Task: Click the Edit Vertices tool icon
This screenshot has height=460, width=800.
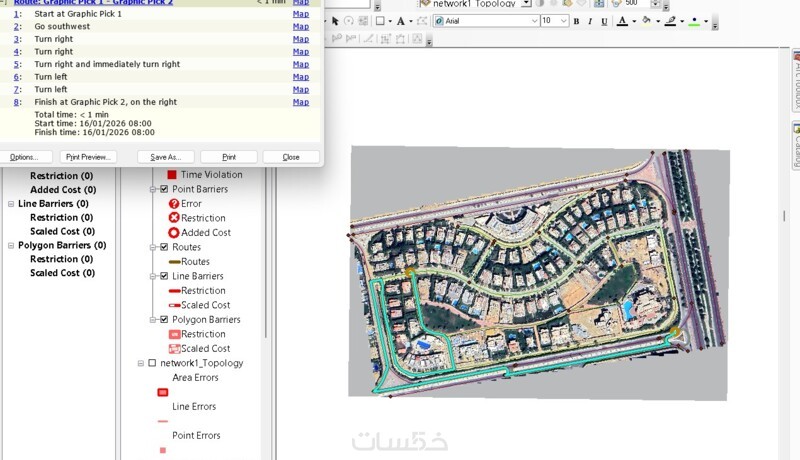Action: click(422, 21)
